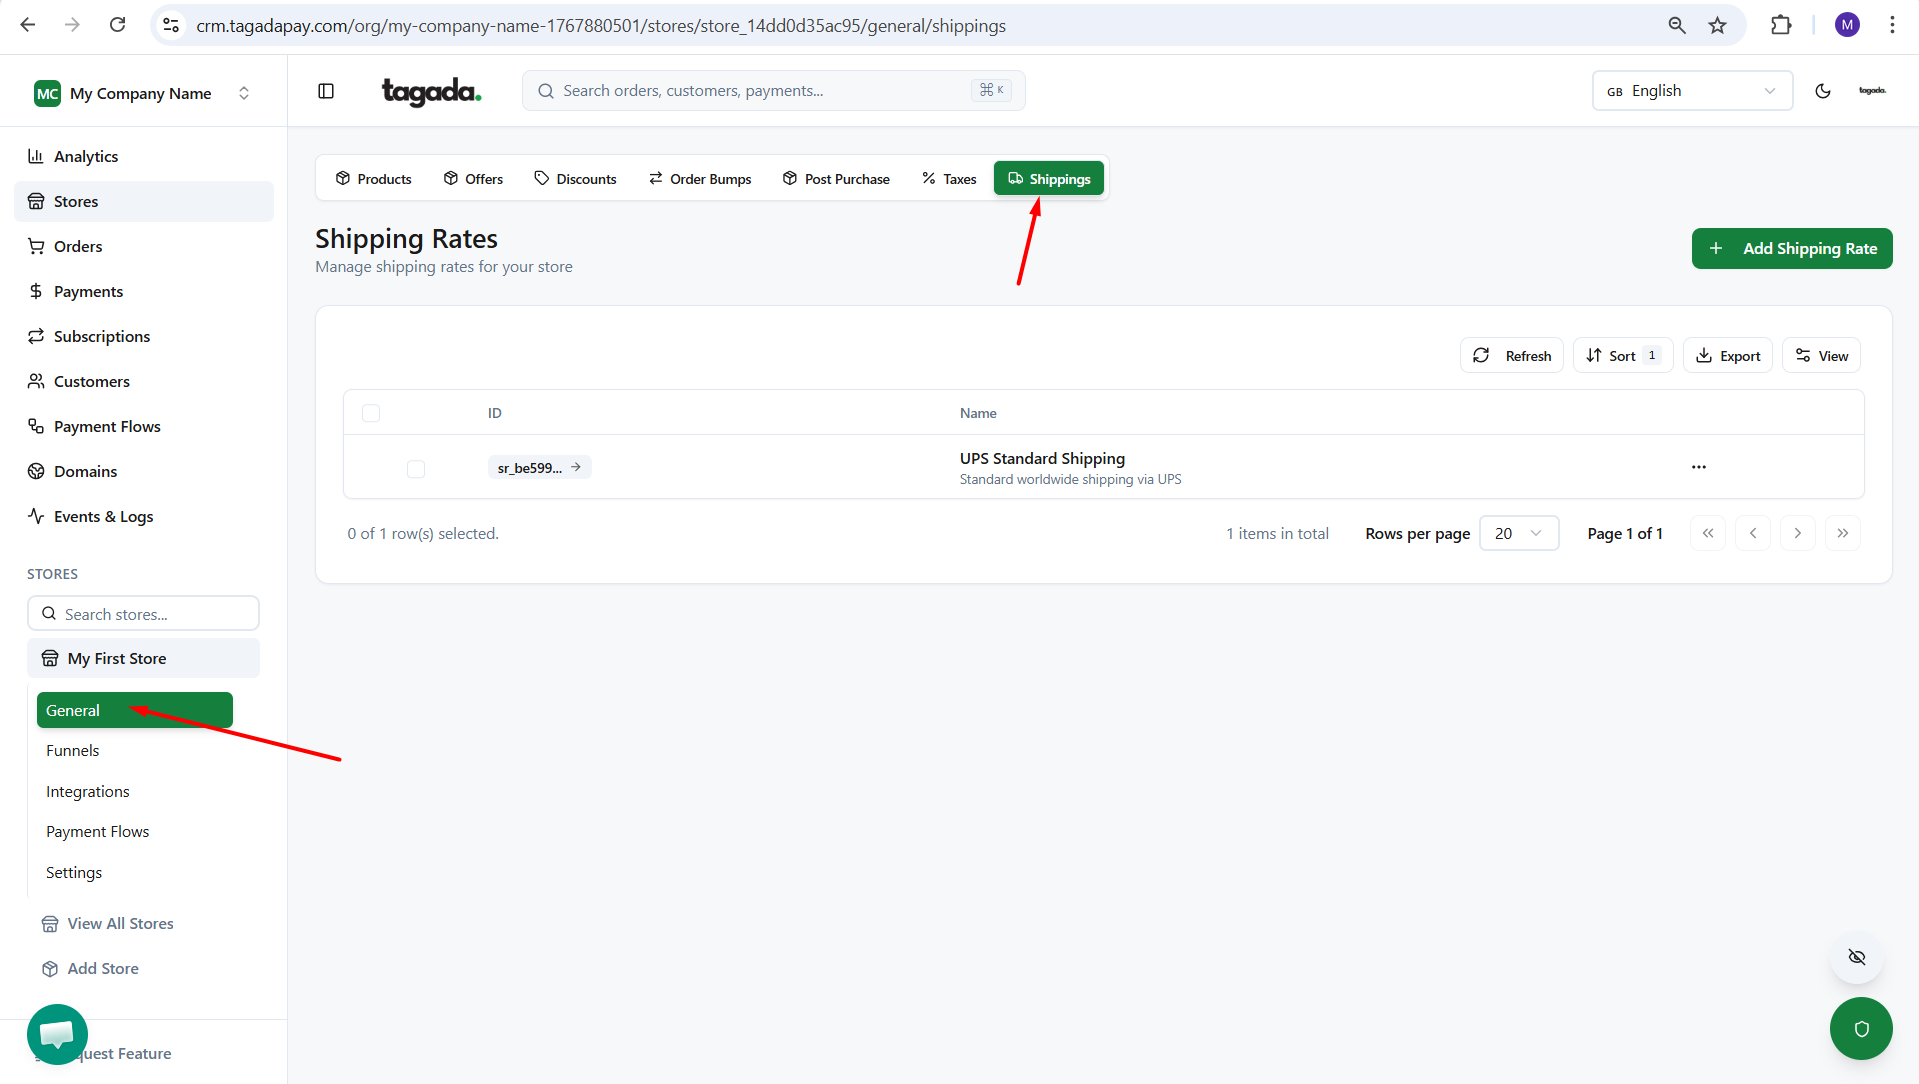The image size is (1919, 1084).
Task: Click Add Shipping Rate button
Action: point(1791,248)
